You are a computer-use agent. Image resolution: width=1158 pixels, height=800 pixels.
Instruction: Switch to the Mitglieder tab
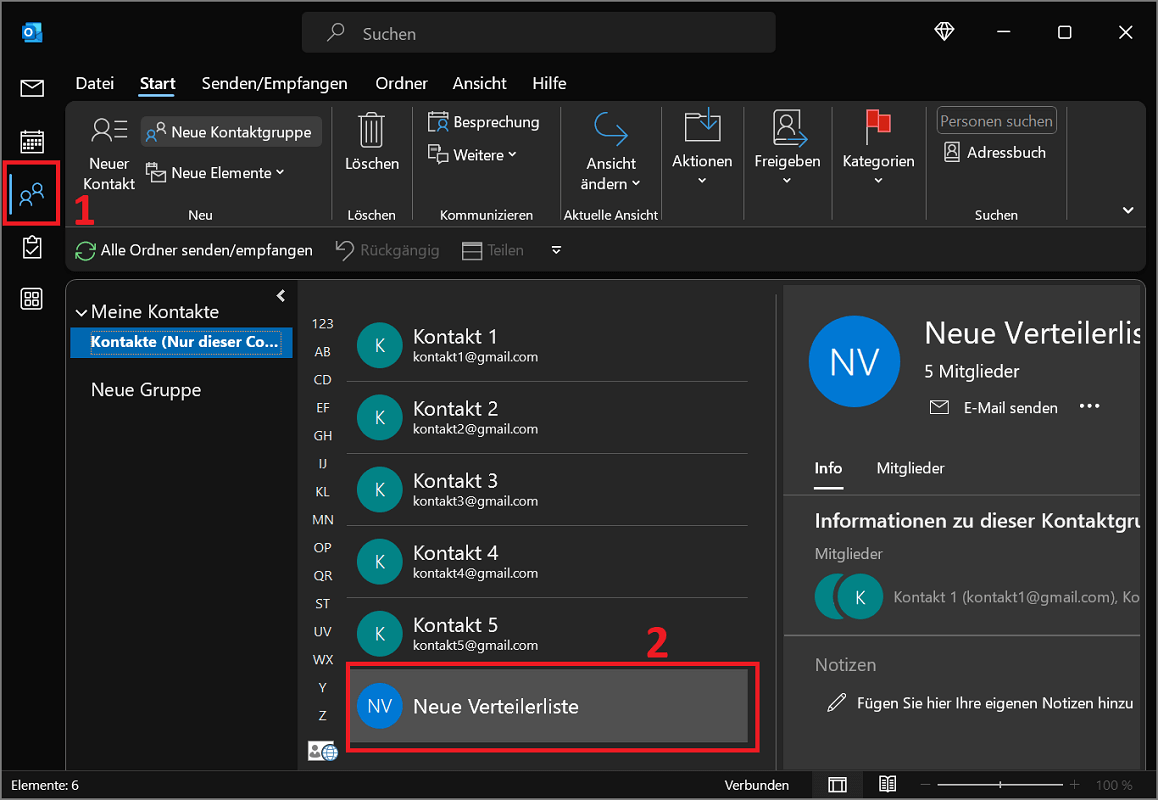pos(910,468)
